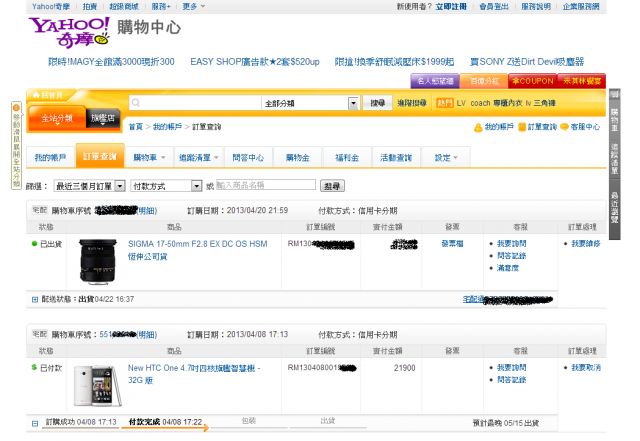Click the 超級商城 link in top bar
Screen dimensions: 640x441
124,7
